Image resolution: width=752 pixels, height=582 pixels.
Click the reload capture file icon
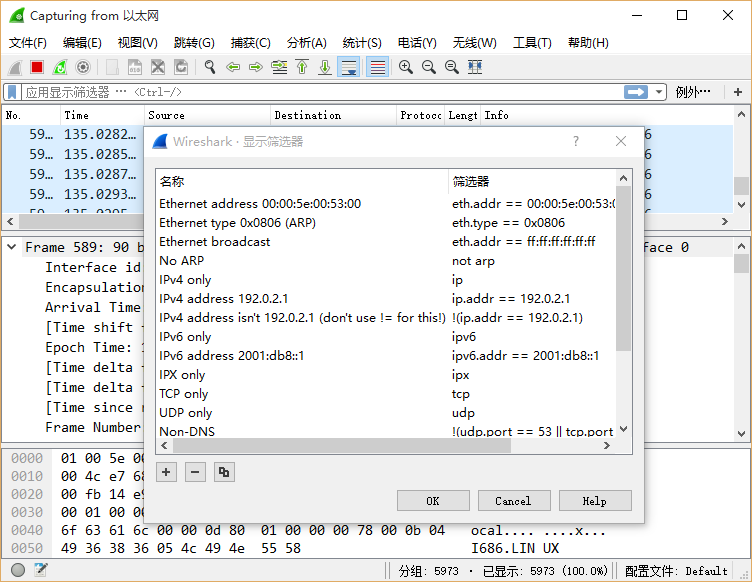pyautogui.click(x=181, y=67)
